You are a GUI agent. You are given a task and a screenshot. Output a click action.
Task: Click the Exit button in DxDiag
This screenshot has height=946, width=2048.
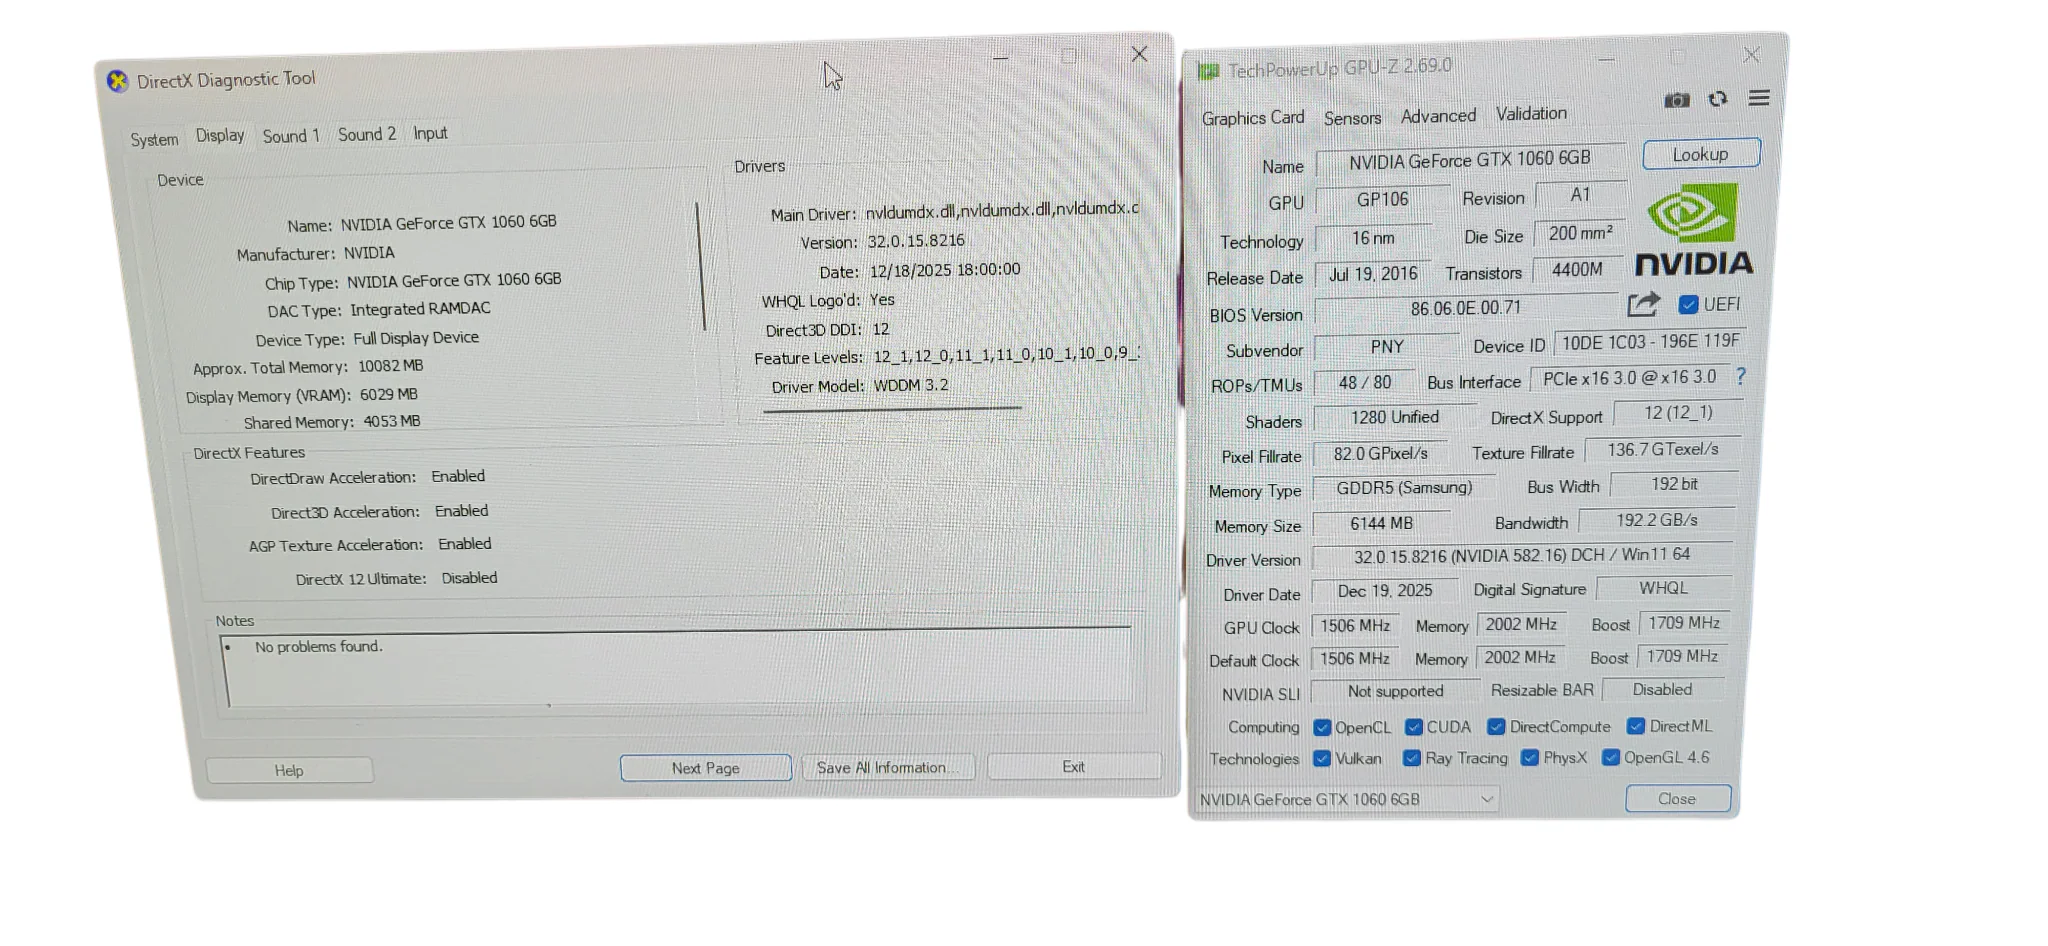1074,766
